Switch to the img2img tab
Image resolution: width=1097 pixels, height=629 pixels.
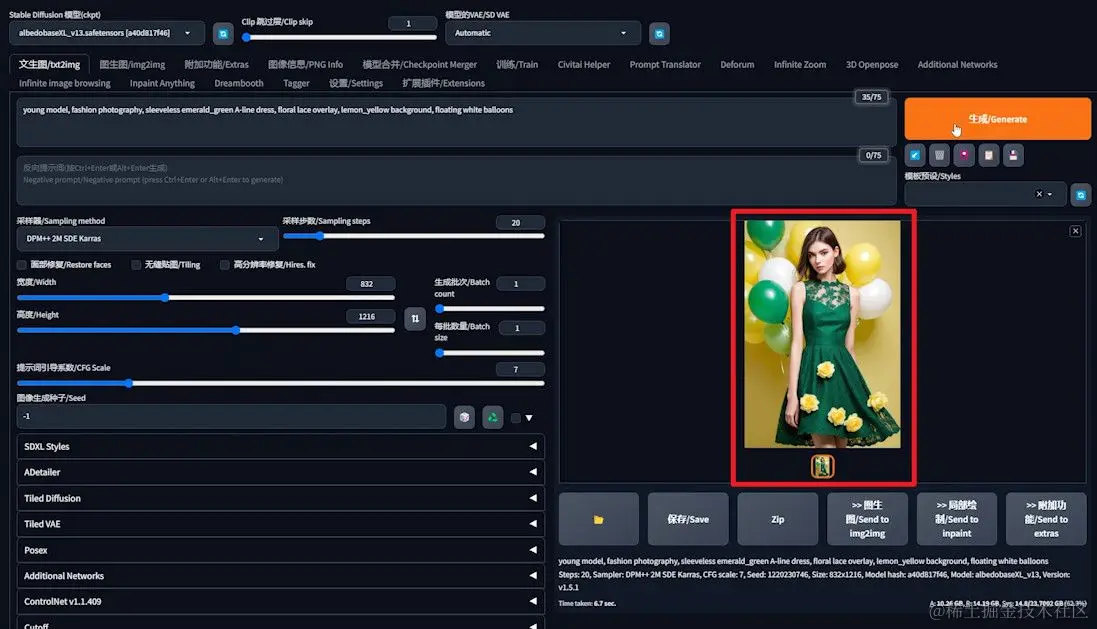[x=132, y=64]
